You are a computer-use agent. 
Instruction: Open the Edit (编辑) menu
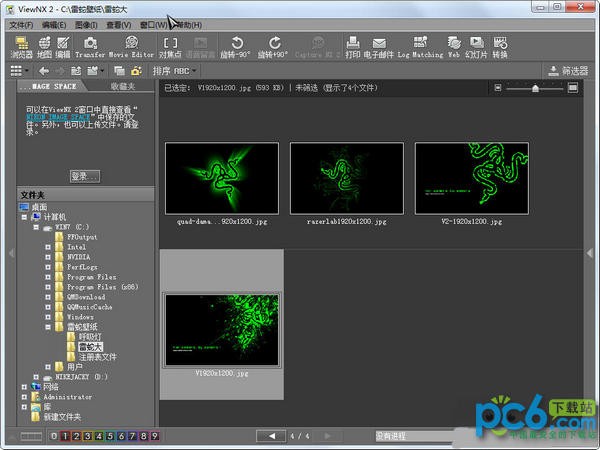click(54, 25)
